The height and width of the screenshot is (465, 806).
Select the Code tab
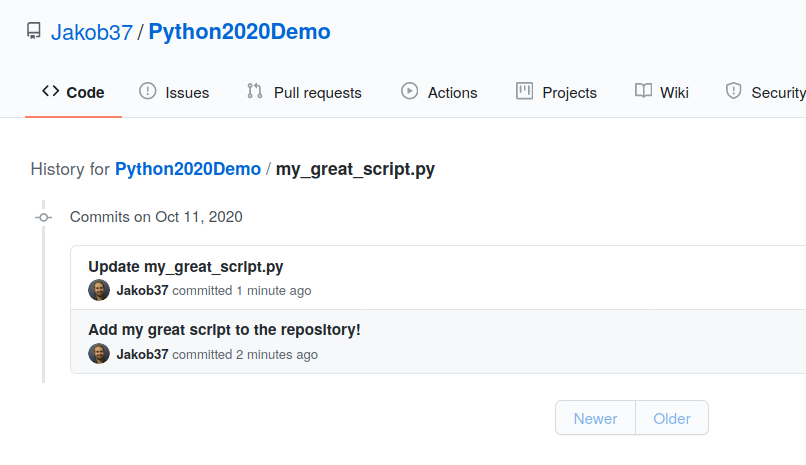[74, 92]
